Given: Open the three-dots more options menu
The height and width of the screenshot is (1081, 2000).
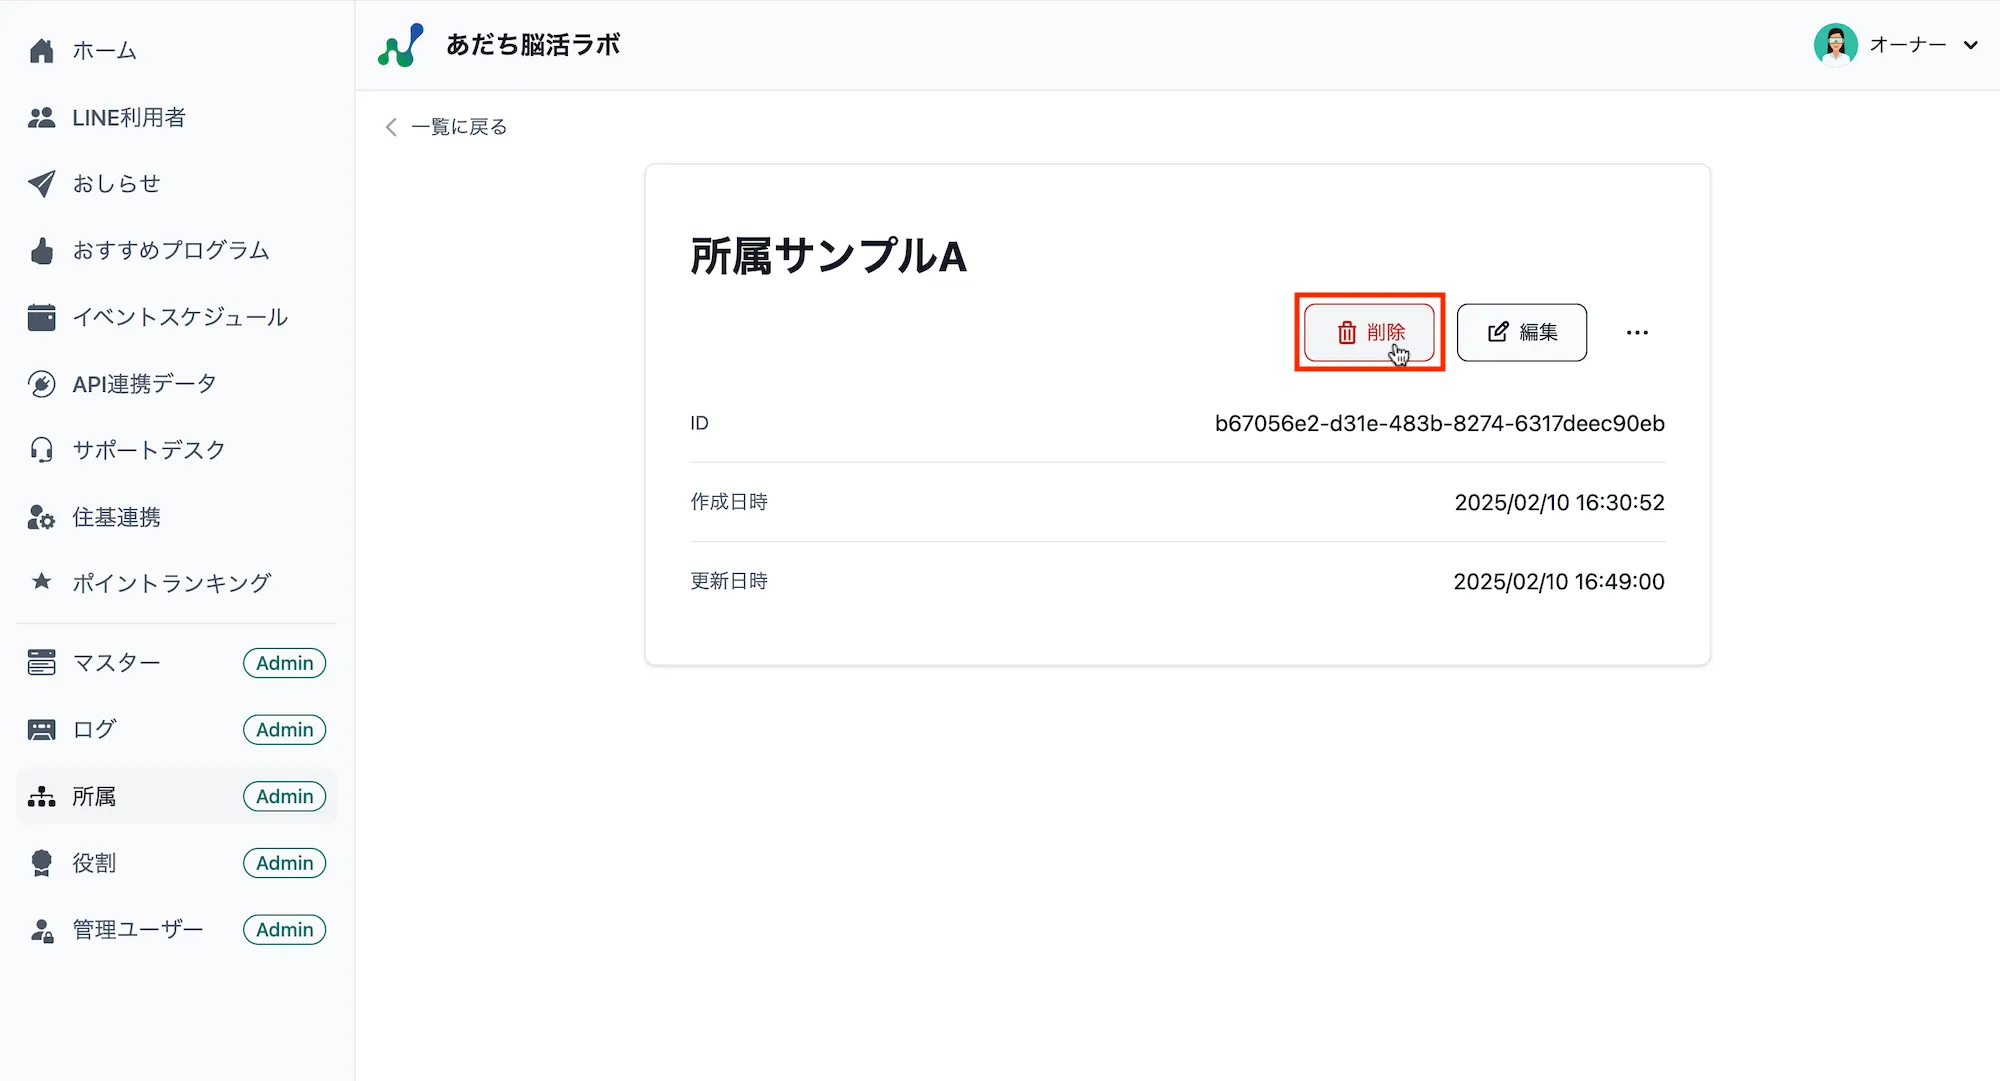Looking at the screenshot, I should point(1637,332).
